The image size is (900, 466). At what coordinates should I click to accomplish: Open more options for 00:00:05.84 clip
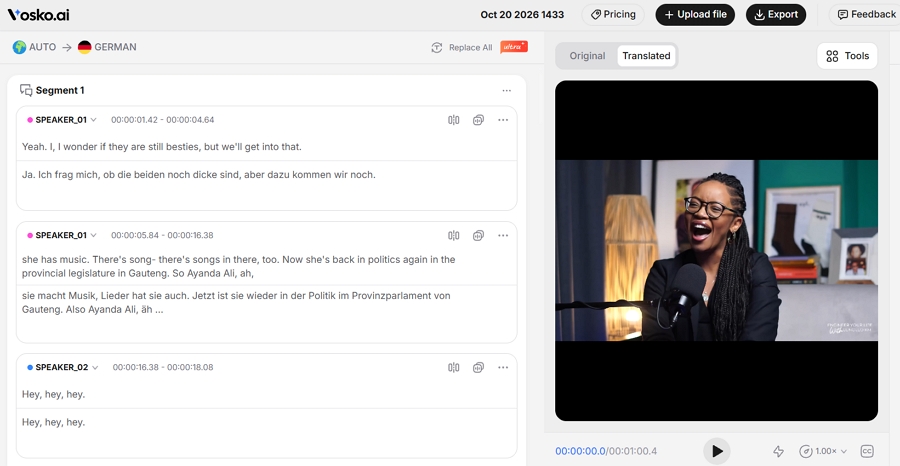coord(503,235)
